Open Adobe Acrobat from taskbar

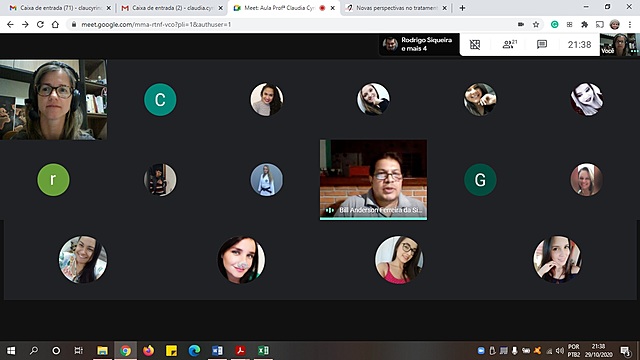click(x=240, y=351)
